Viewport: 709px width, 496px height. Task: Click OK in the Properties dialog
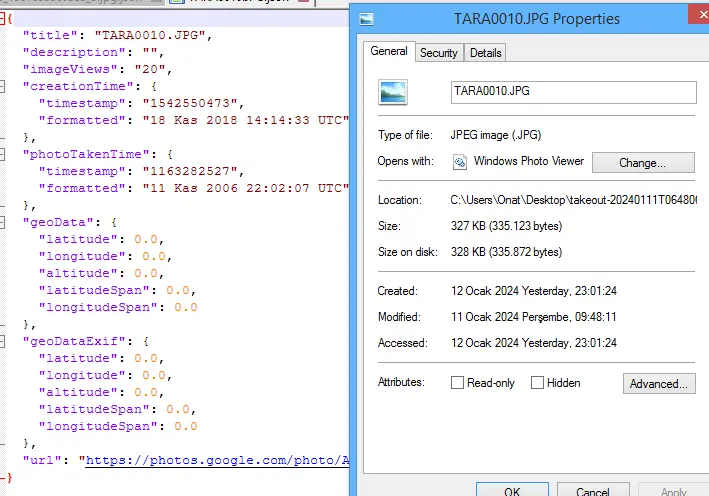point(512,490)
